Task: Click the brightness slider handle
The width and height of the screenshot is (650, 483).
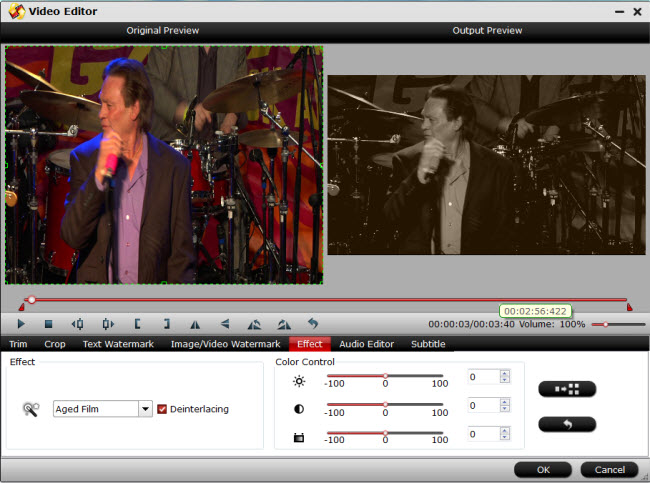Action: [385, 376]
